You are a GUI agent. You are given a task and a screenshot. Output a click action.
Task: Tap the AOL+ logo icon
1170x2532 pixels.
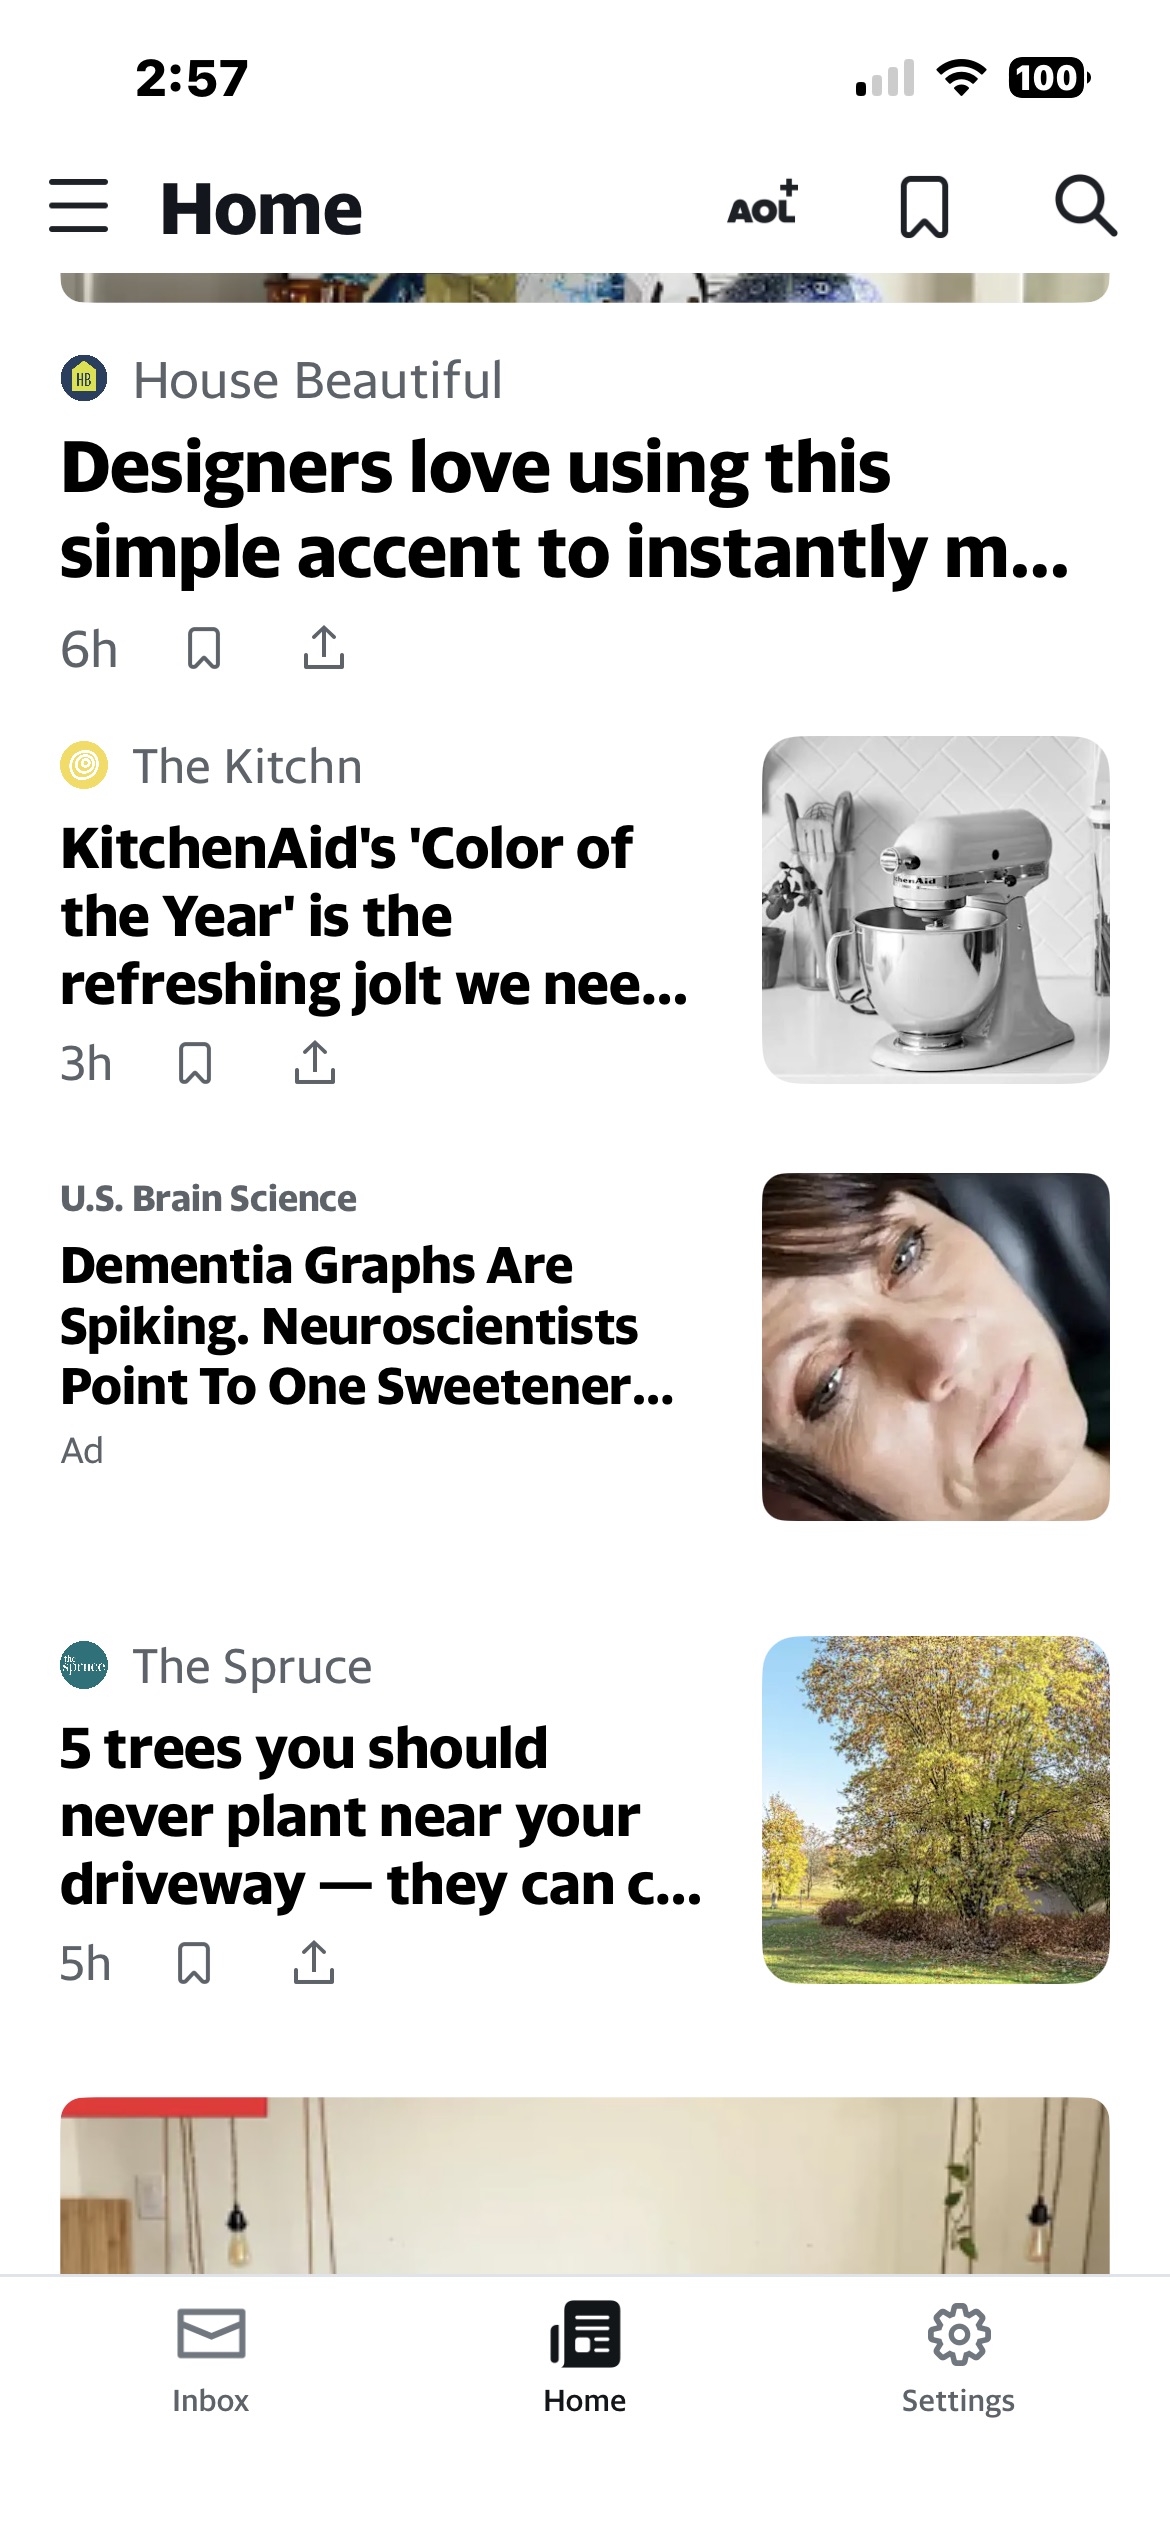coord(763,205)
